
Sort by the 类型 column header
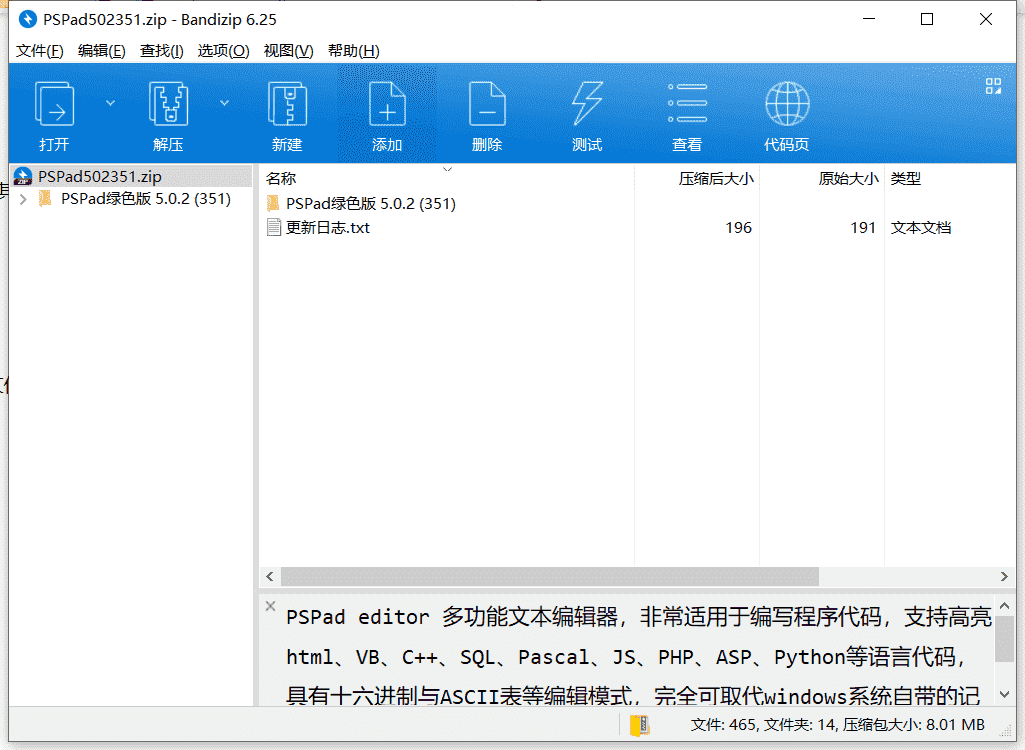[950, 179]
